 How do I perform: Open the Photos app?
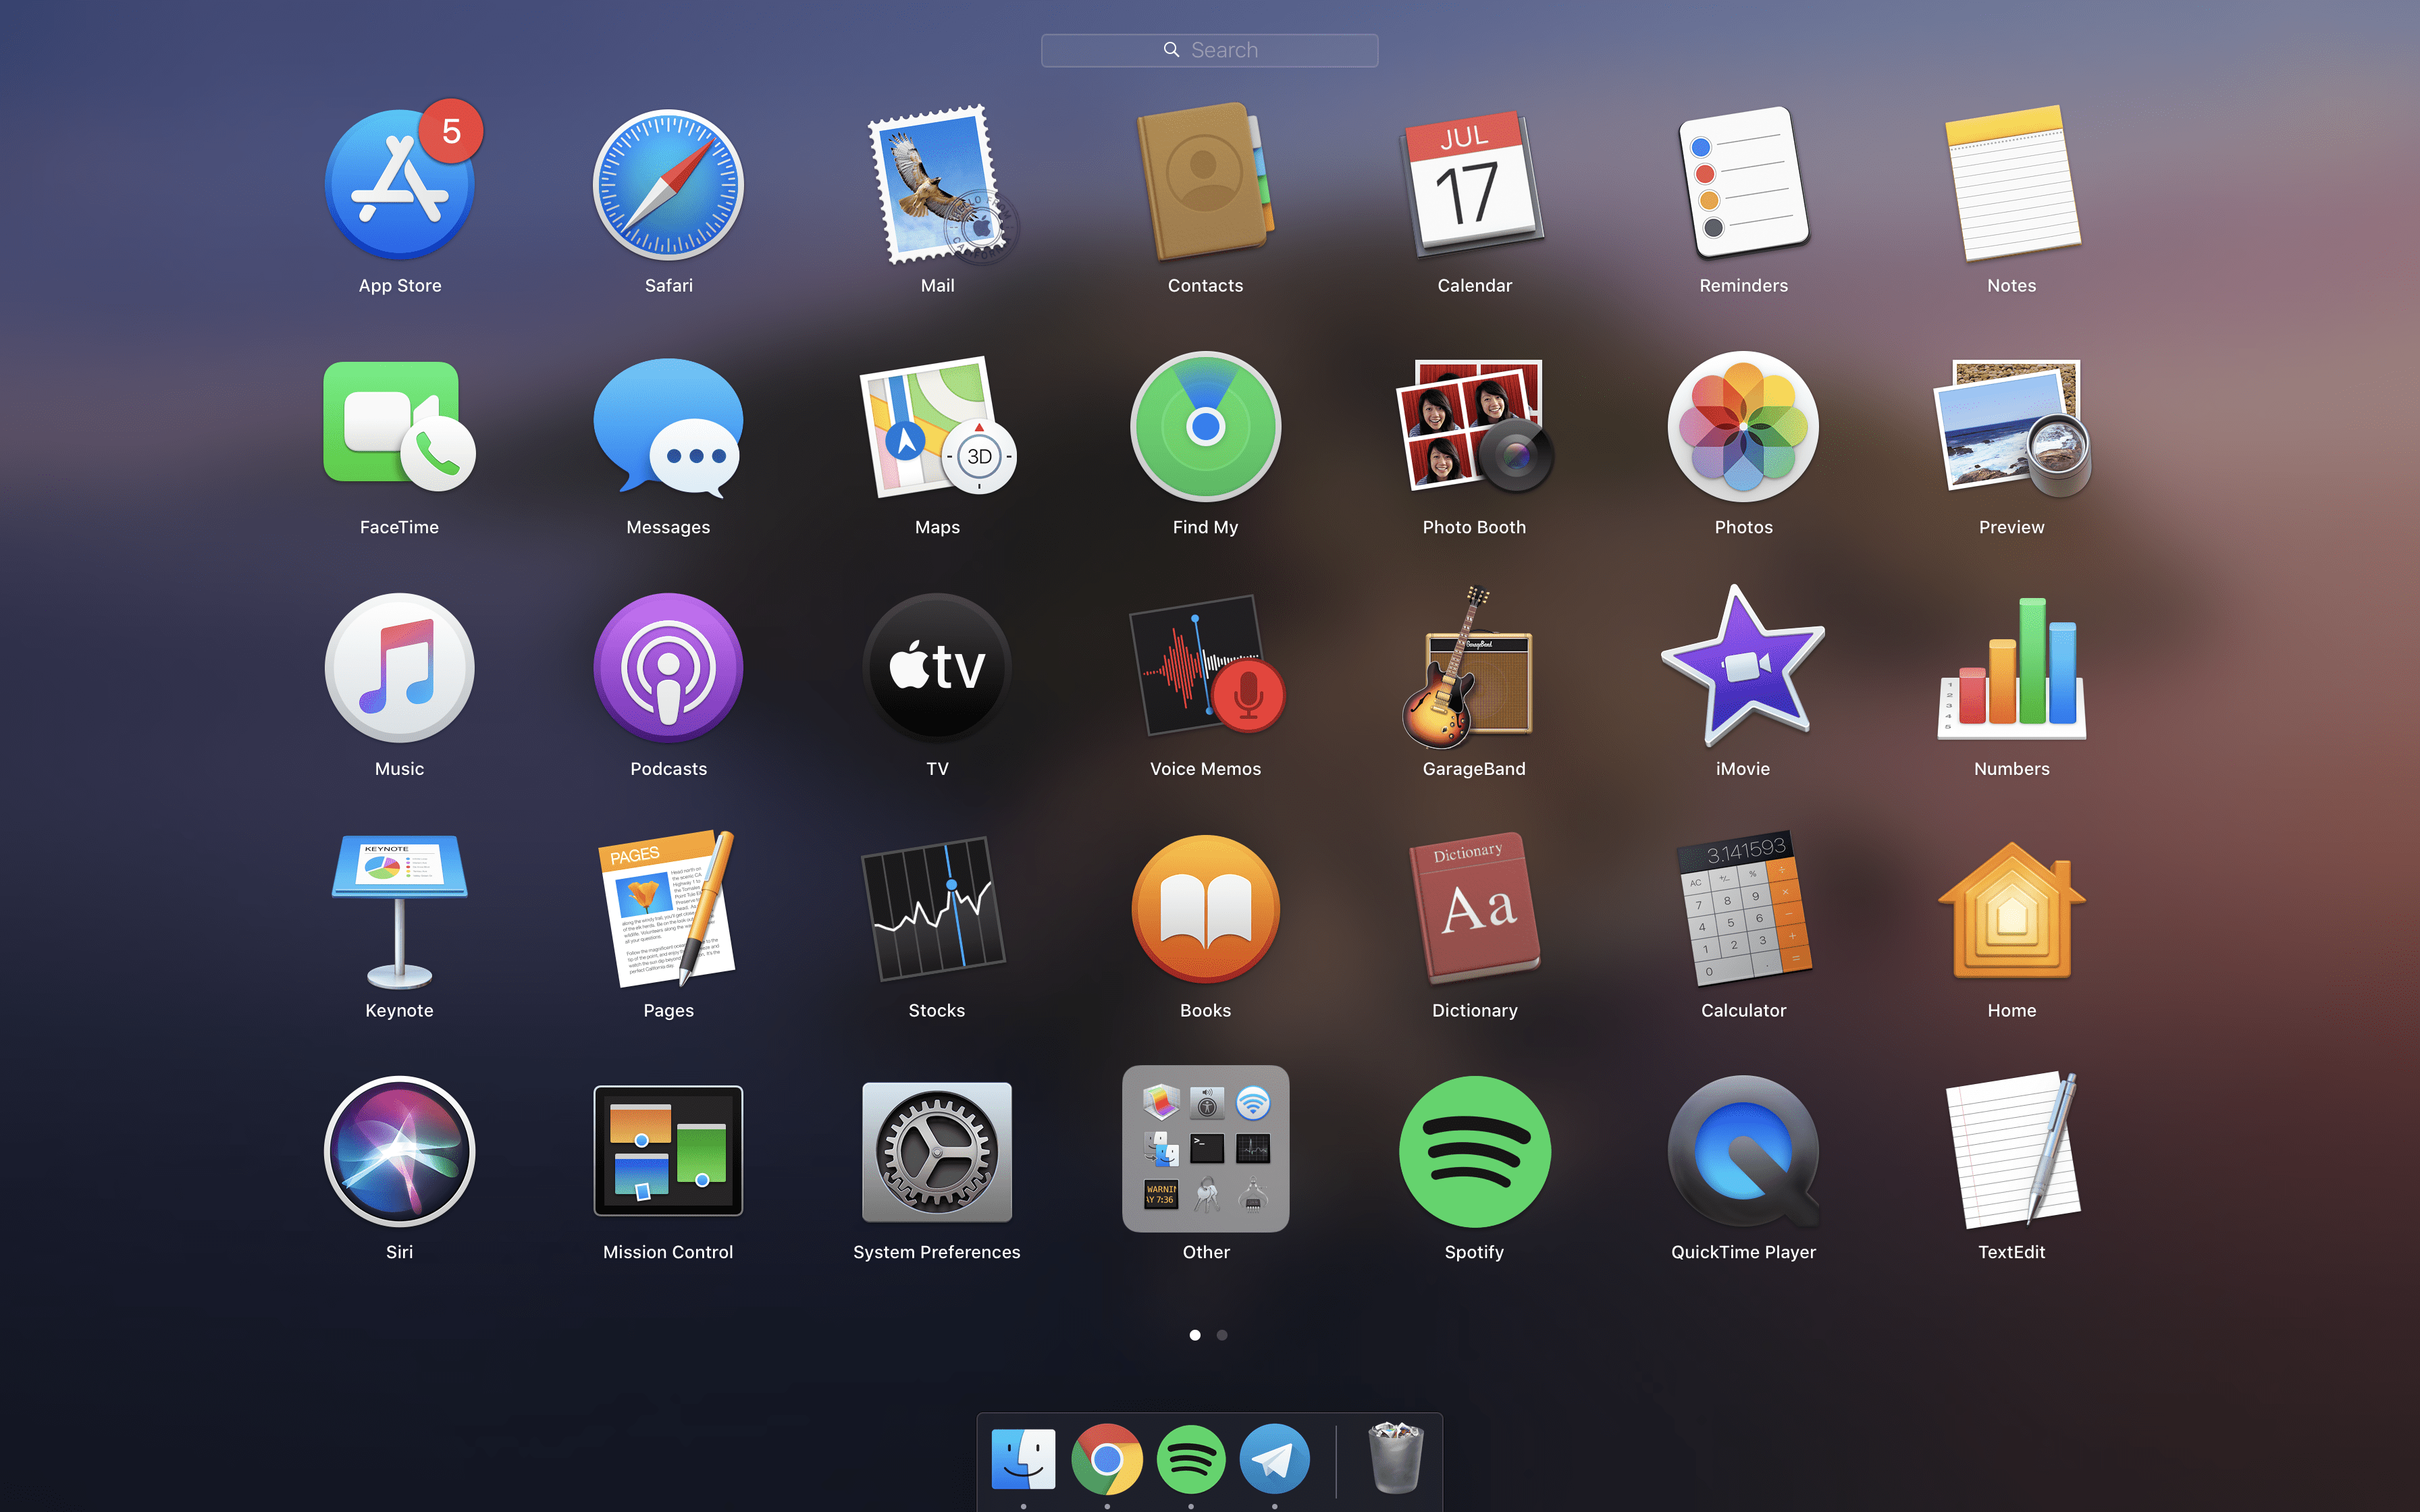click(x=1743, y=427)
